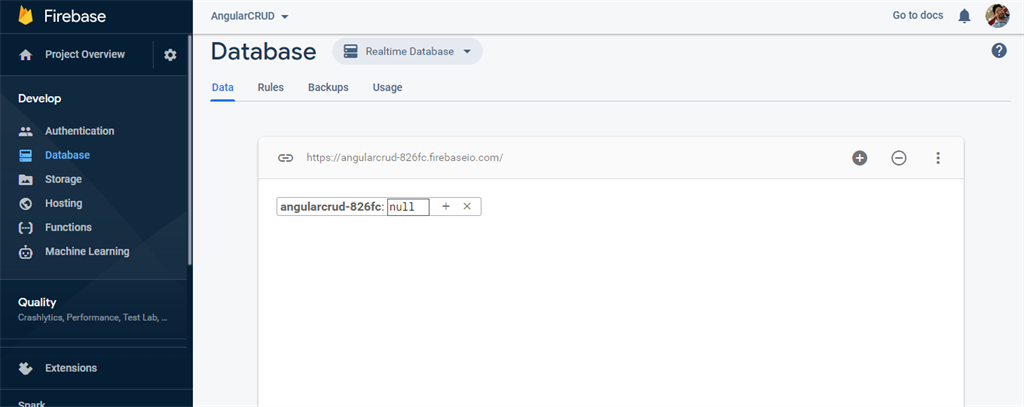Click the sidebar vertical scrollbar
This screenshot has height=407, width=1024.
pos(190,149)
